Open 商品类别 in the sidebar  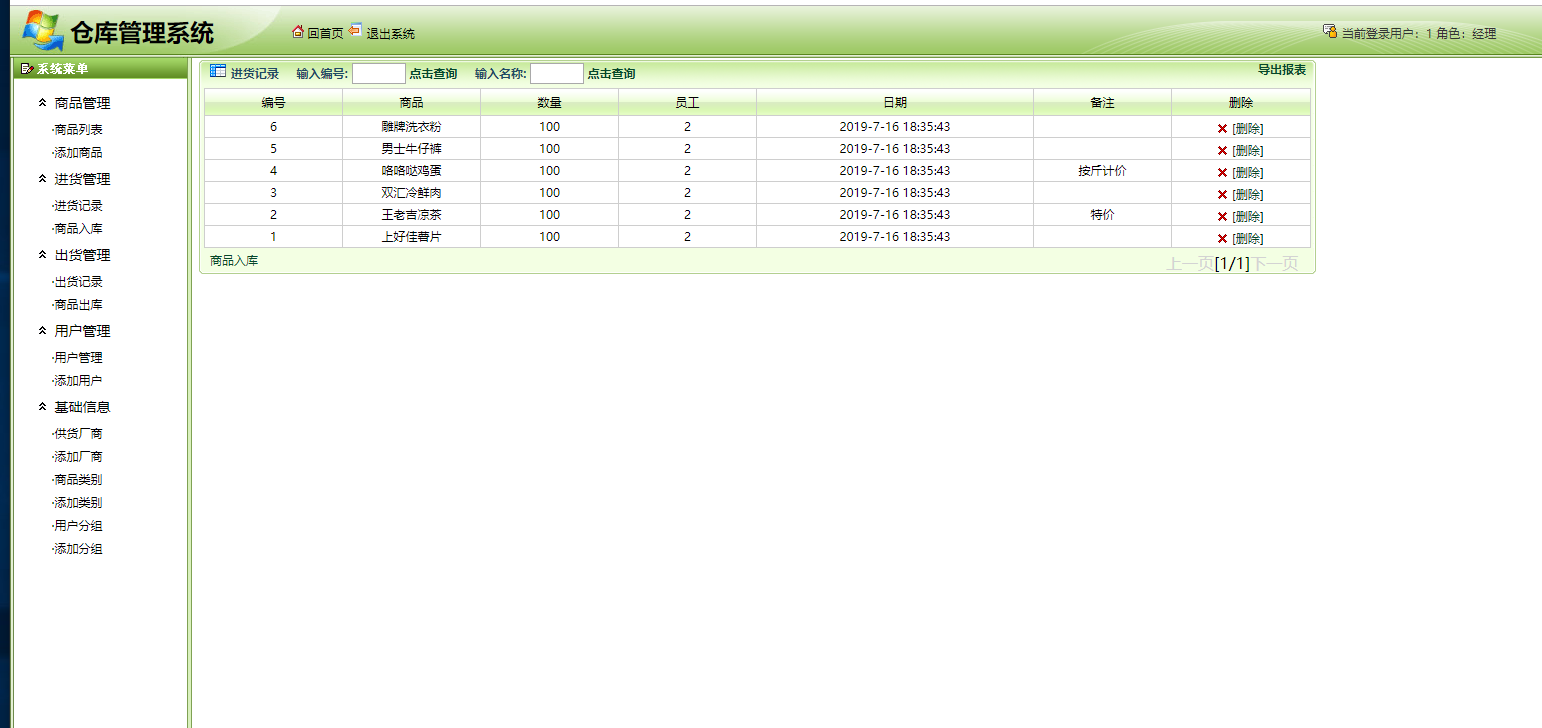tap(78, 480)
